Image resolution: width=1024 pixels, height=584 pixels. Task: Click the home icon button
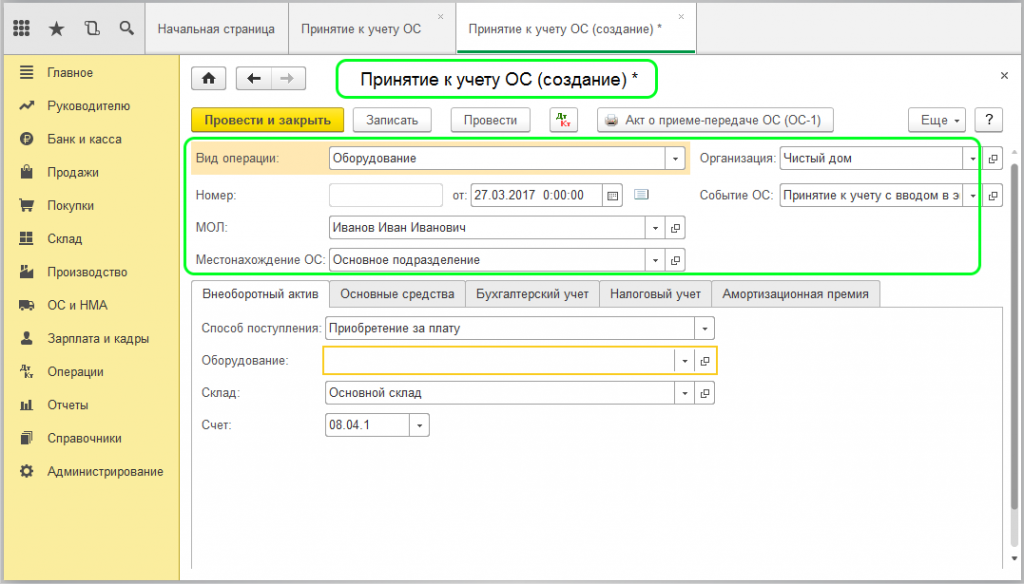pyautogui.click(x=209, y=79)
